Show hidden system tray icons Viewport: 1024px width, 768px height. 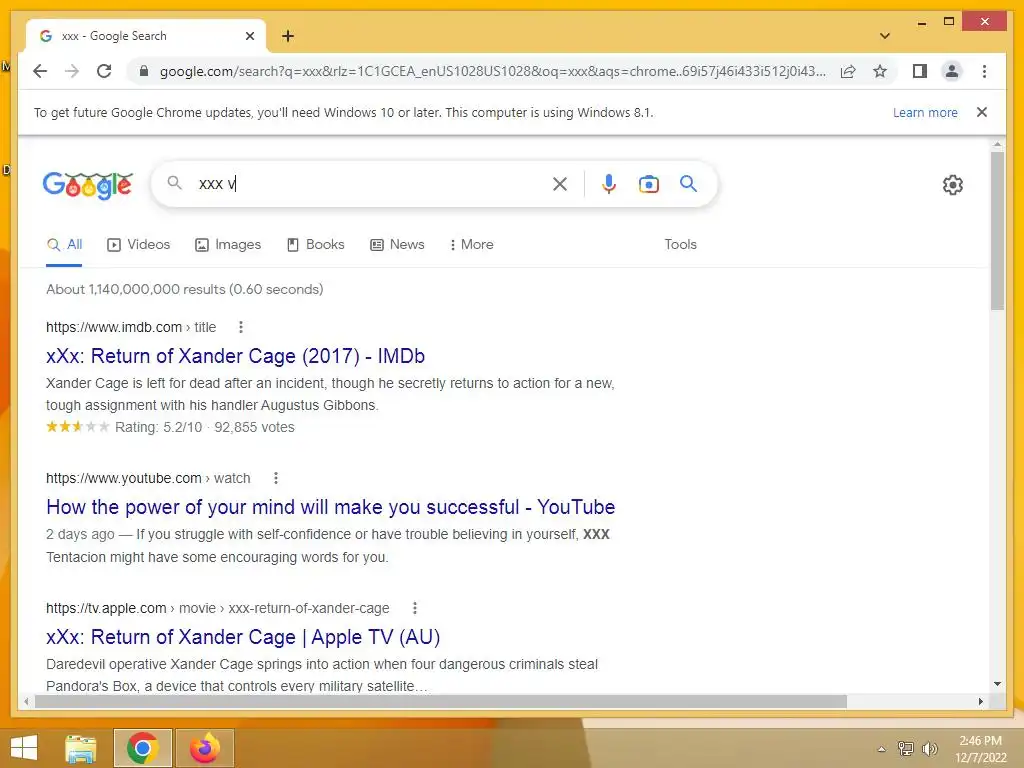(882, 749)
